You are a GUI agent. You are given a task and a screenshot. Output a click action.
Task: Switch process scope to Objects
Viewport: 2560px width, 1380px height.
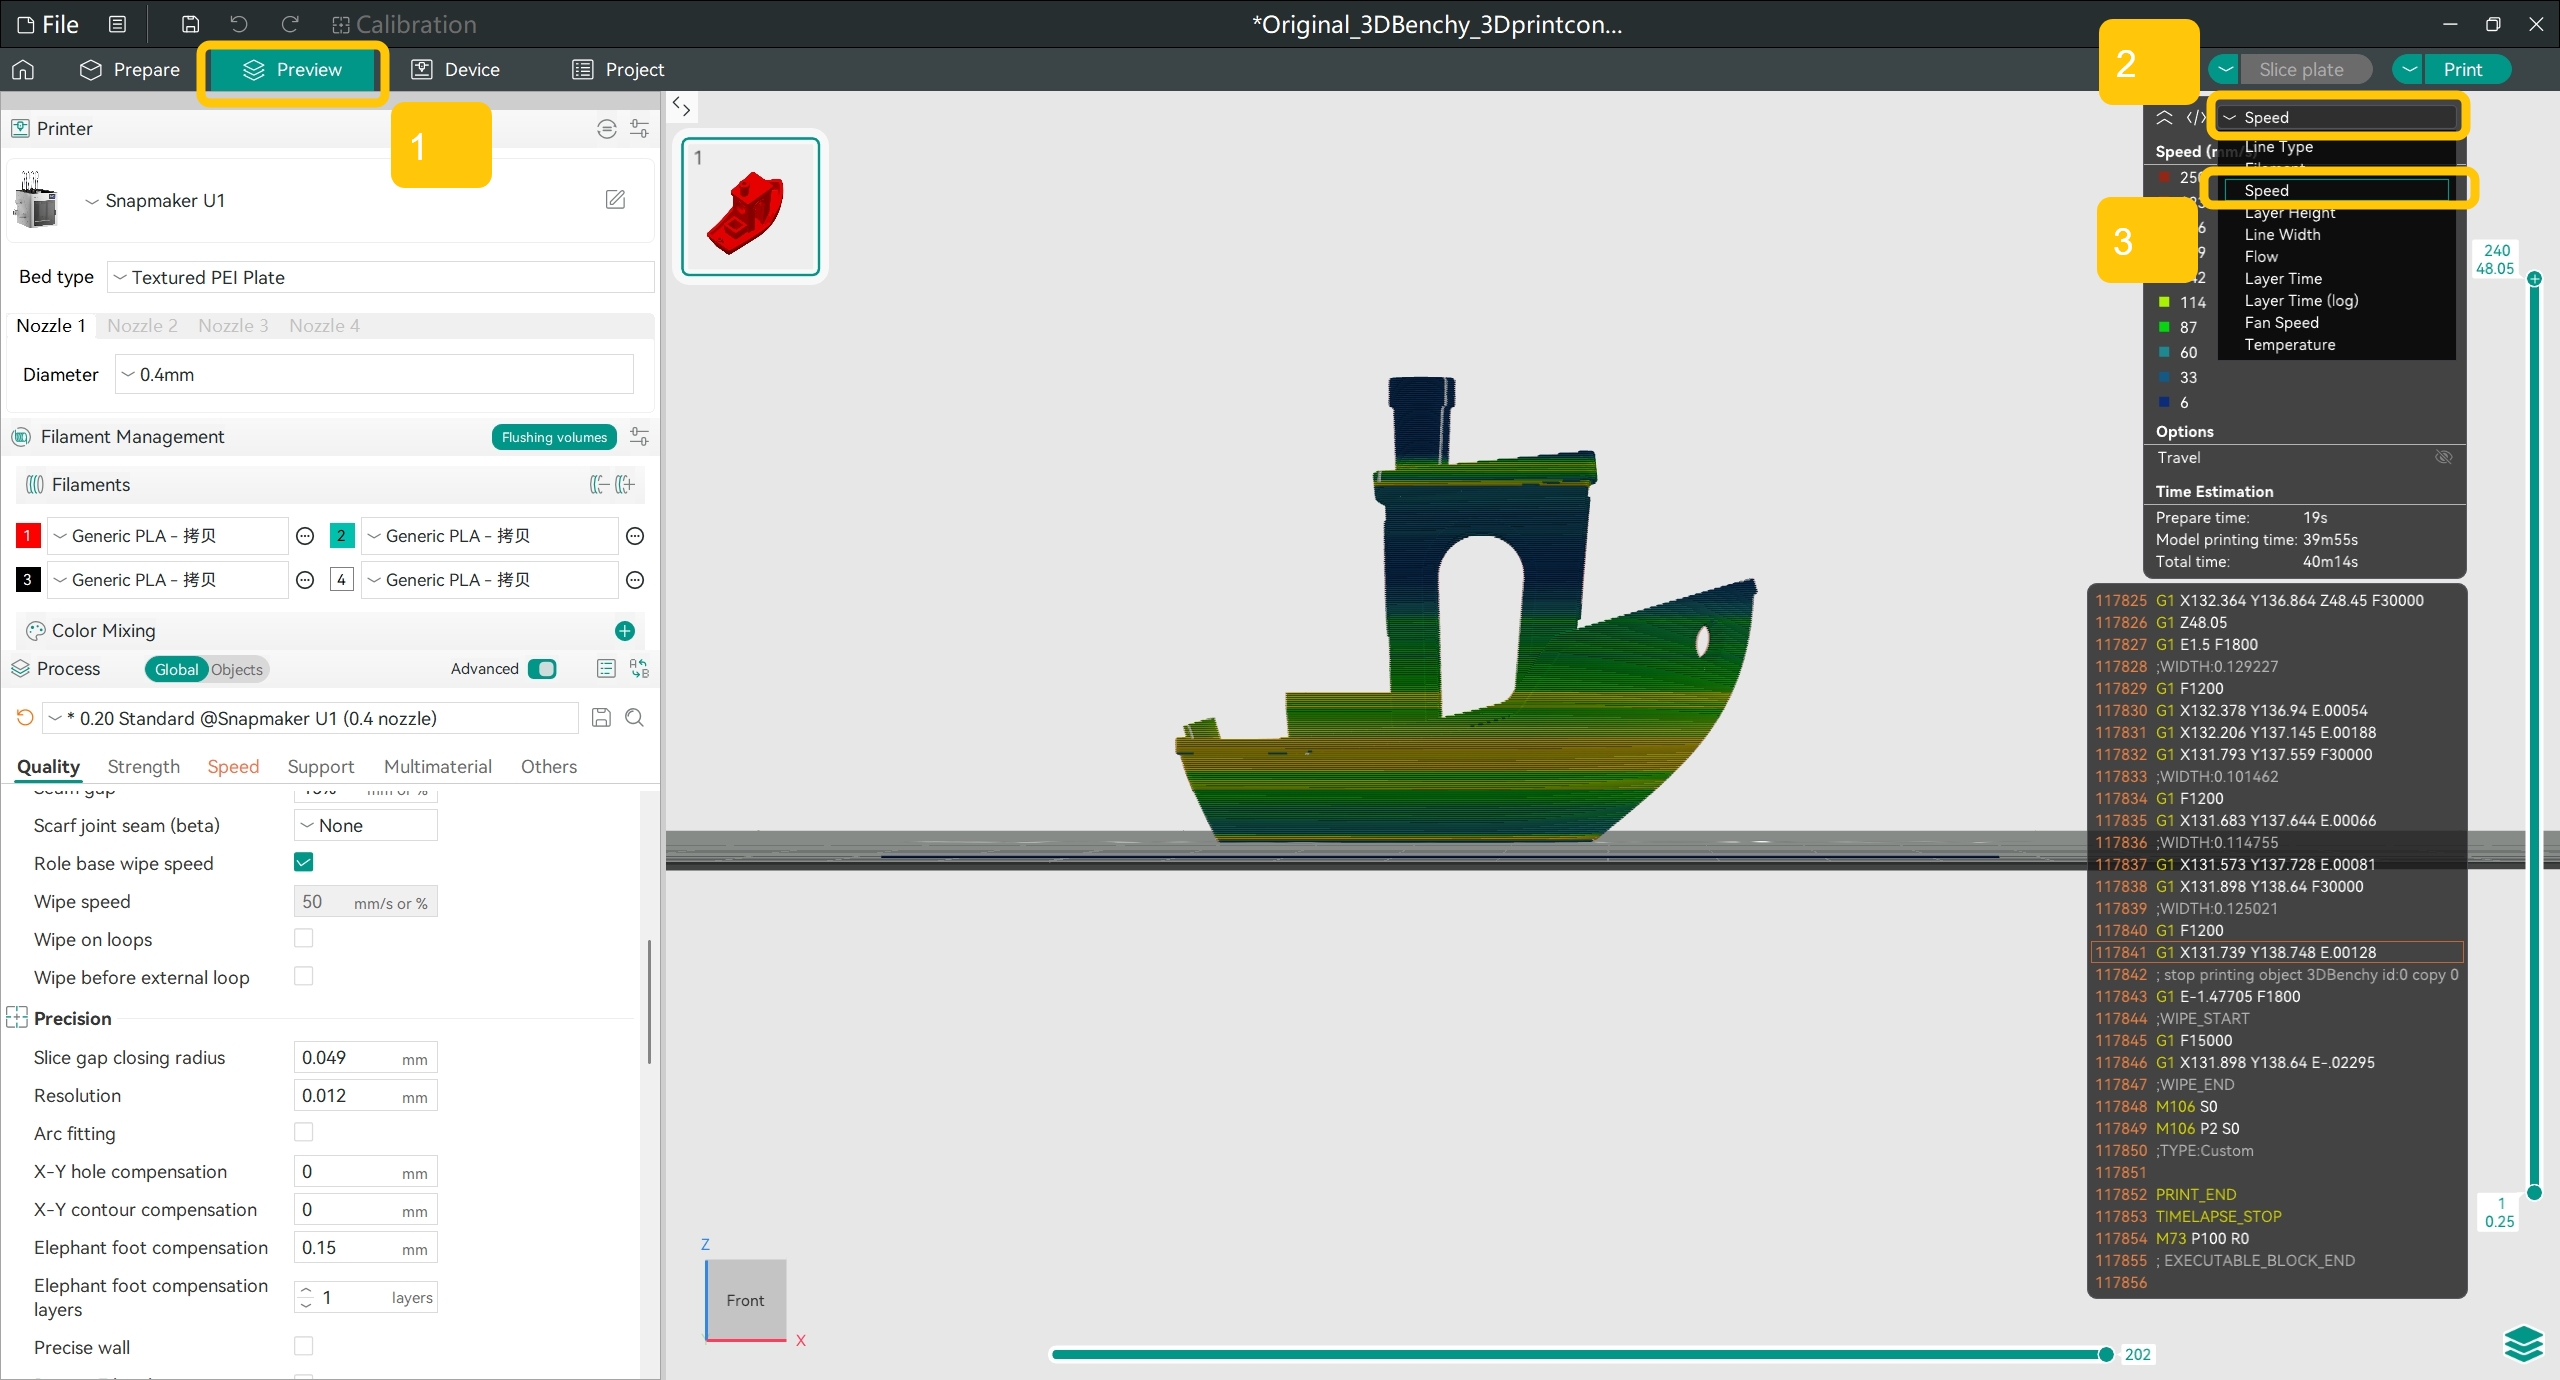point(237,669)
